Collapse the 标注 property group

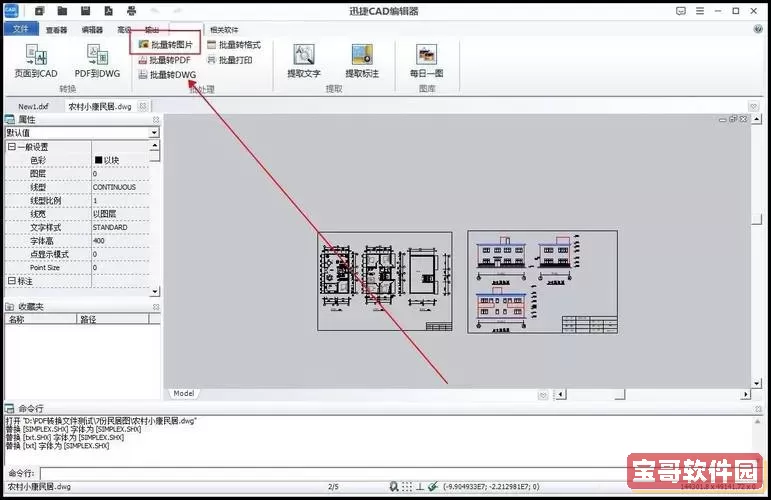pos(12,281)
